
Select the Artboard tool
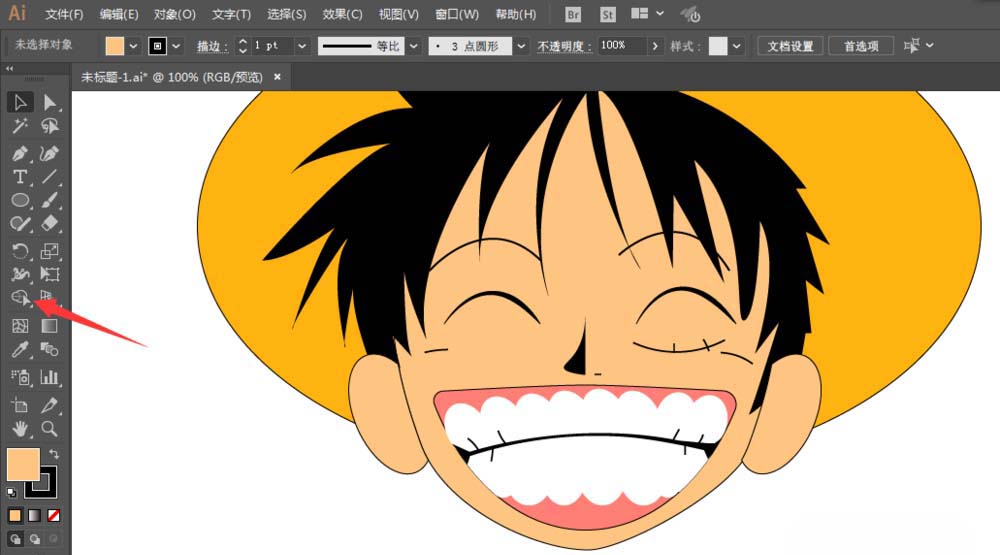point(20,405)
